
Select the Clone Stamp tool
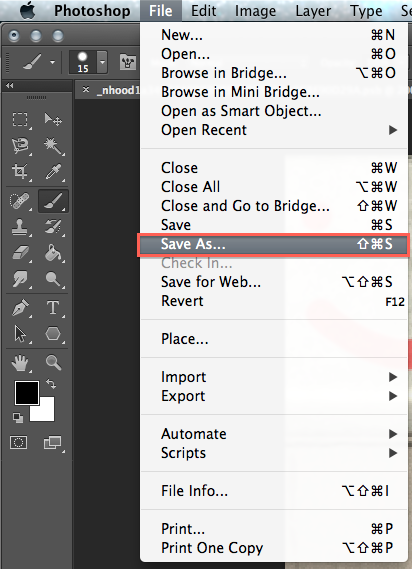pos(20,227)
